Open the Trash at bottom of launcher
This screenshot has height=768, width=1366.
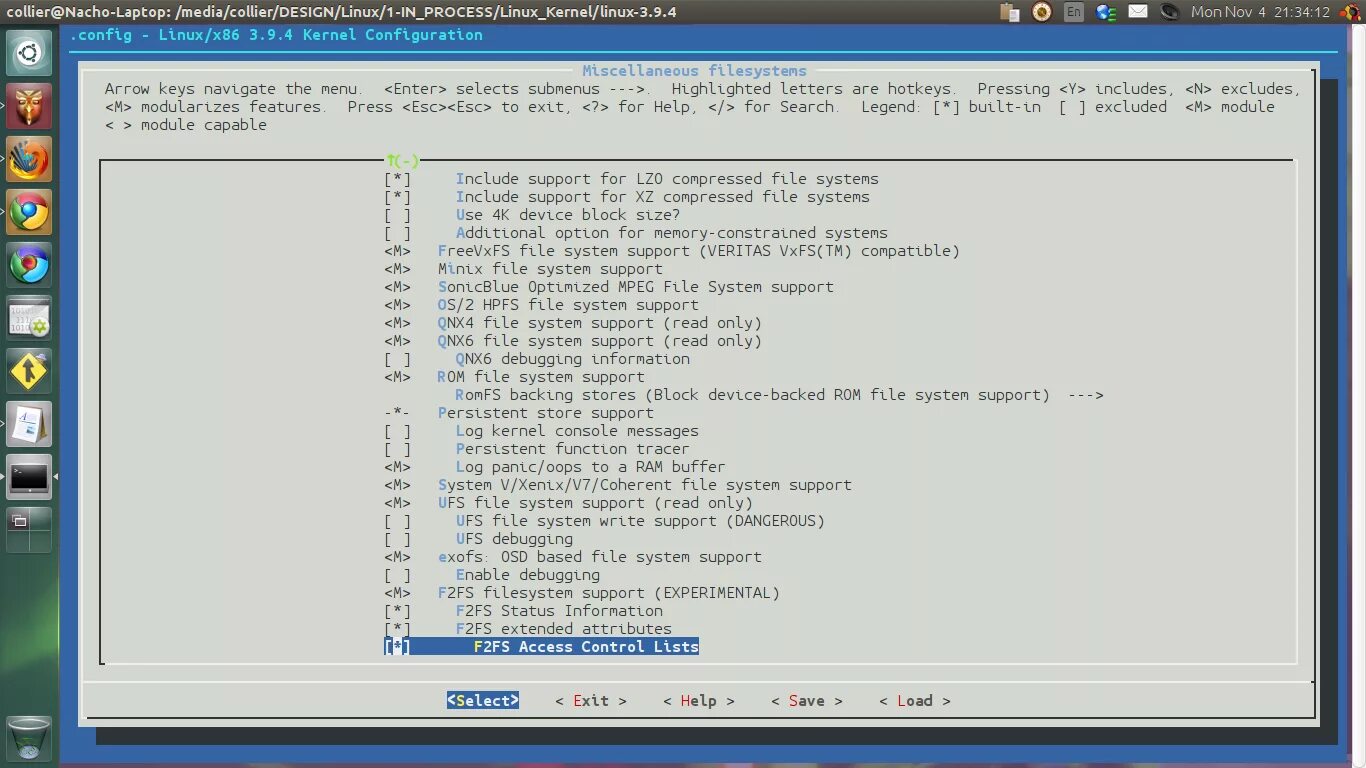[29, 738]
